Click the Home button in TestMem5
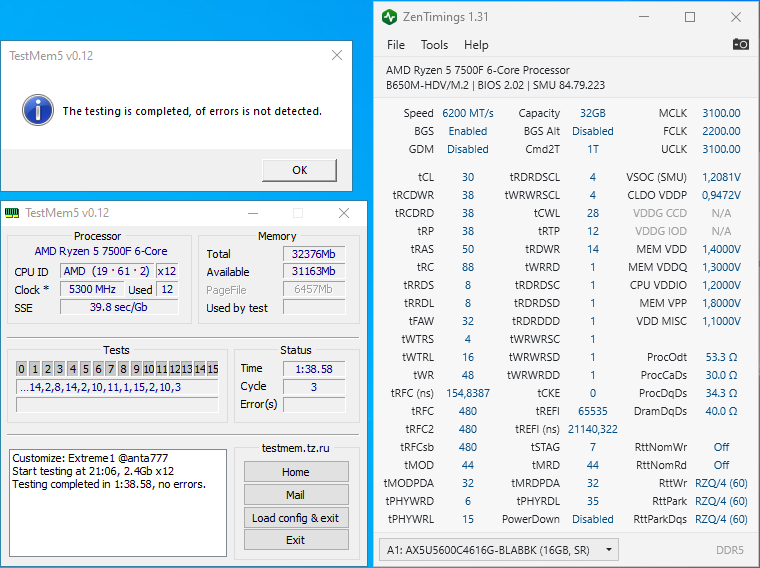The image size is (760, 568). pos(296,472)
